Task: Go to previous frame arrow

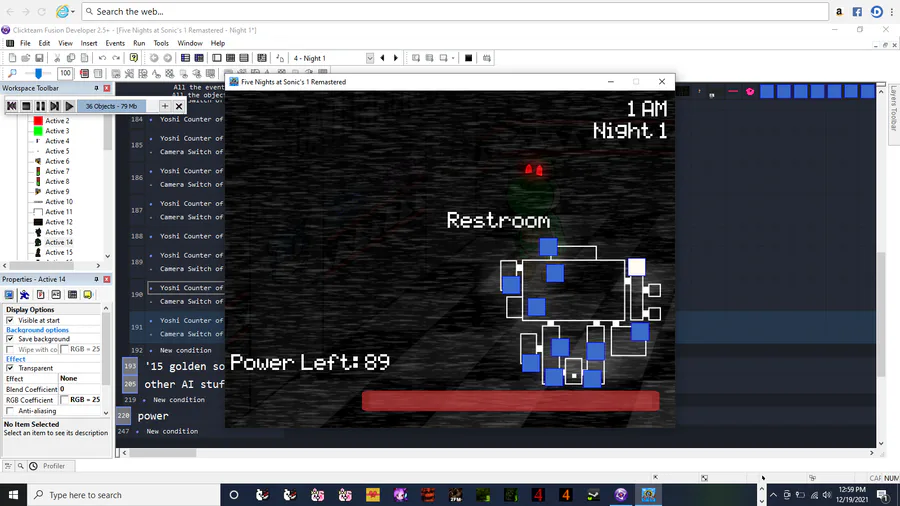Action: point(382,58)
